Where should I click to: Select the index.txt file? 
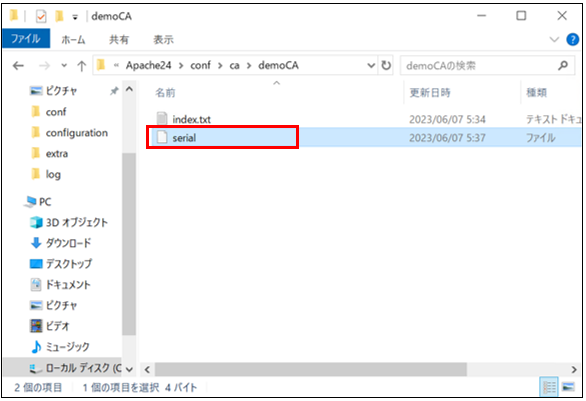[192, 119]
